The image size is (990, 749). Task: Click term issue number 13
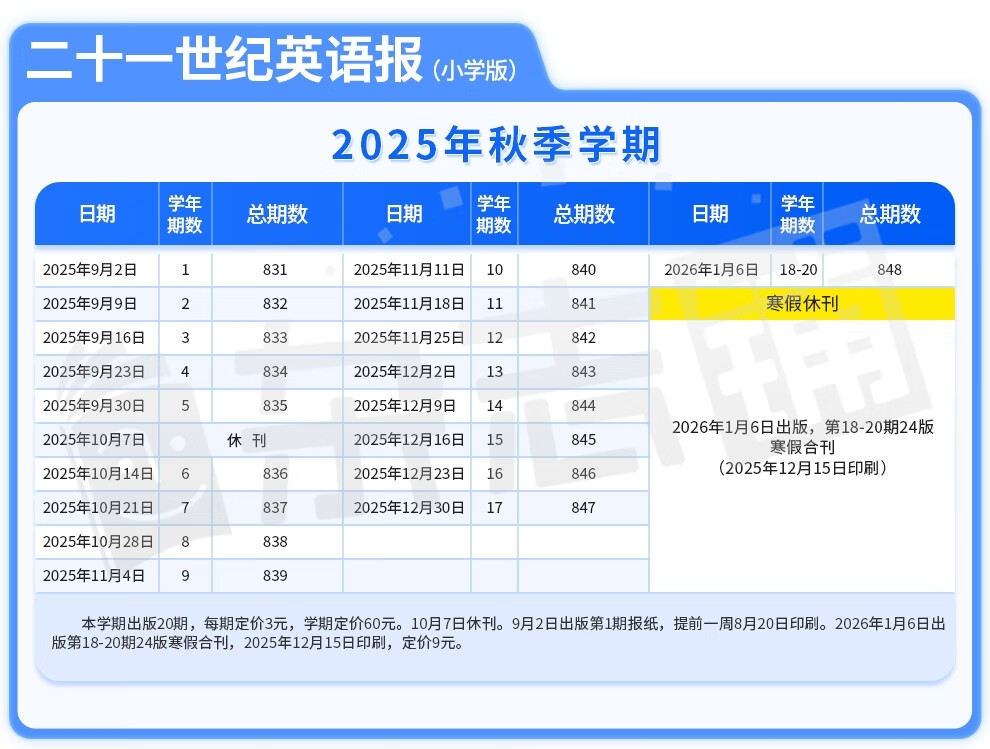point(494,372)
